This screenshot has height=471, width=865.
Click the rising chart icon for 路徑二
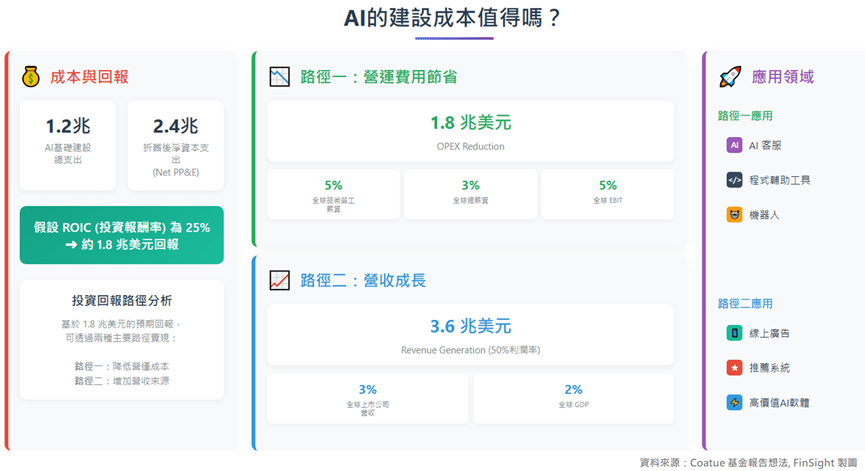(x=280, y=280)
